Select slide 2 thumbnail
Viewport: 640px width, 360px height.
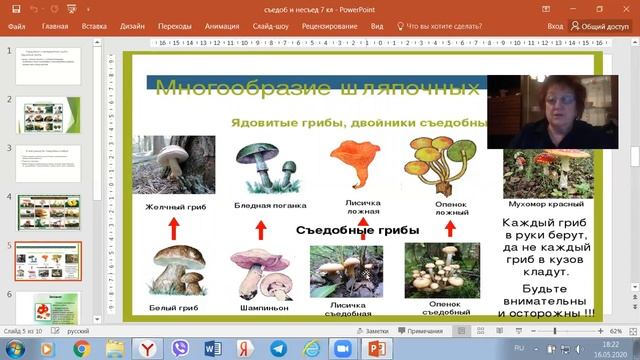coord(48,115)
